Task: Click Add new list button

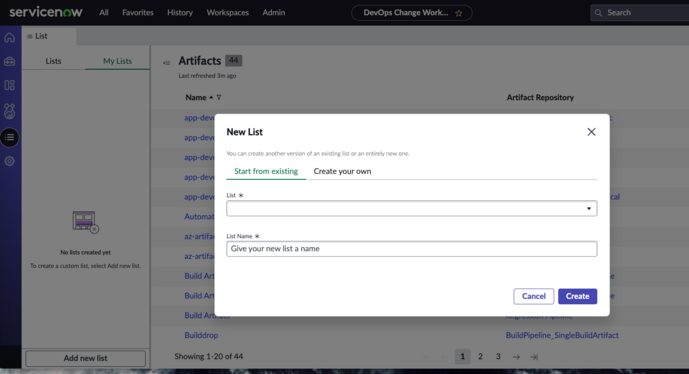Action: pos(86,358)
